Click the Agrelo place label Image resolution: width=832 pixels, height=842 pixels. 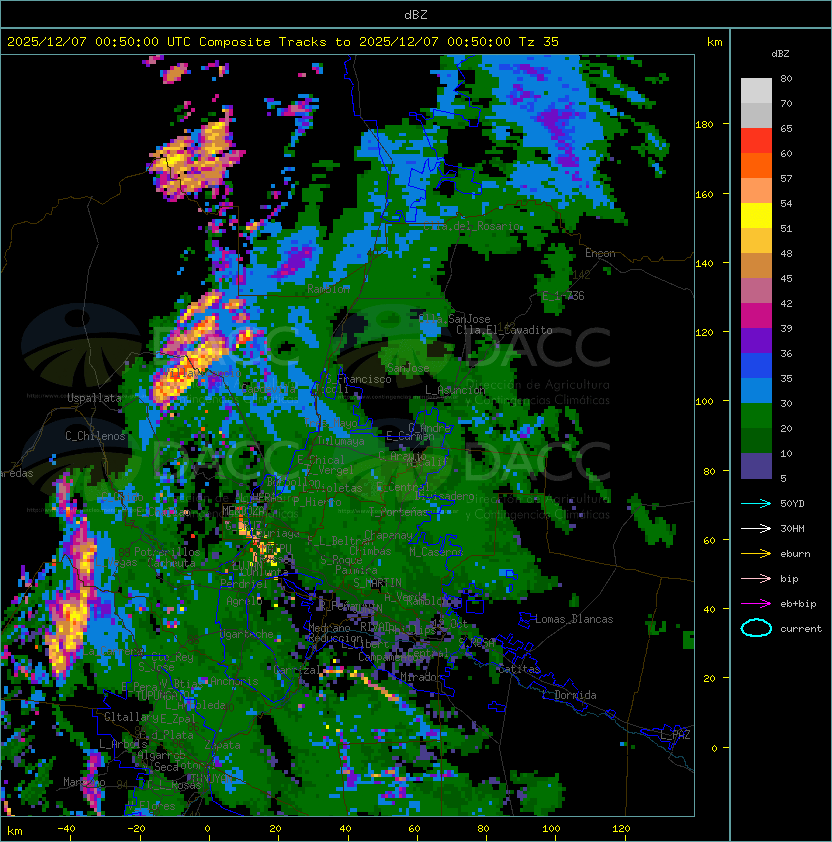pyautogui.click(x=244, y=601)
